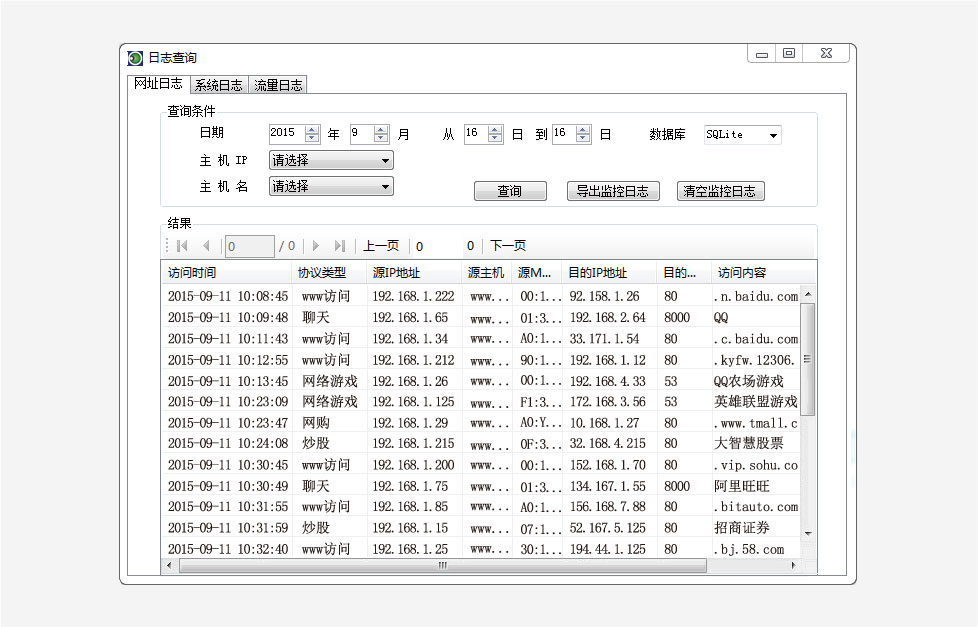Click the last page navigation icon
The width and height of the screenshot is (978, 627).
pos(338,245)
